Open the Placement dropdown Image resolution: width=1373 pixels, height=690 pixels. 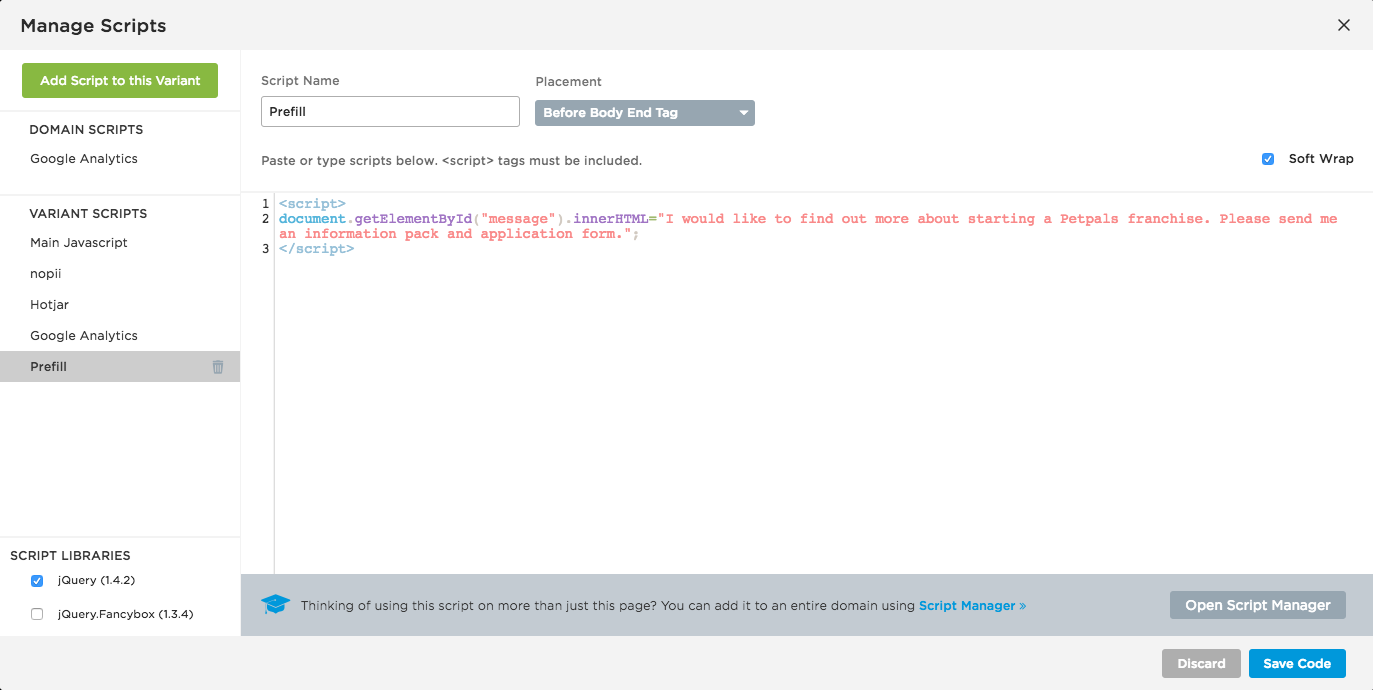(645, 113)
